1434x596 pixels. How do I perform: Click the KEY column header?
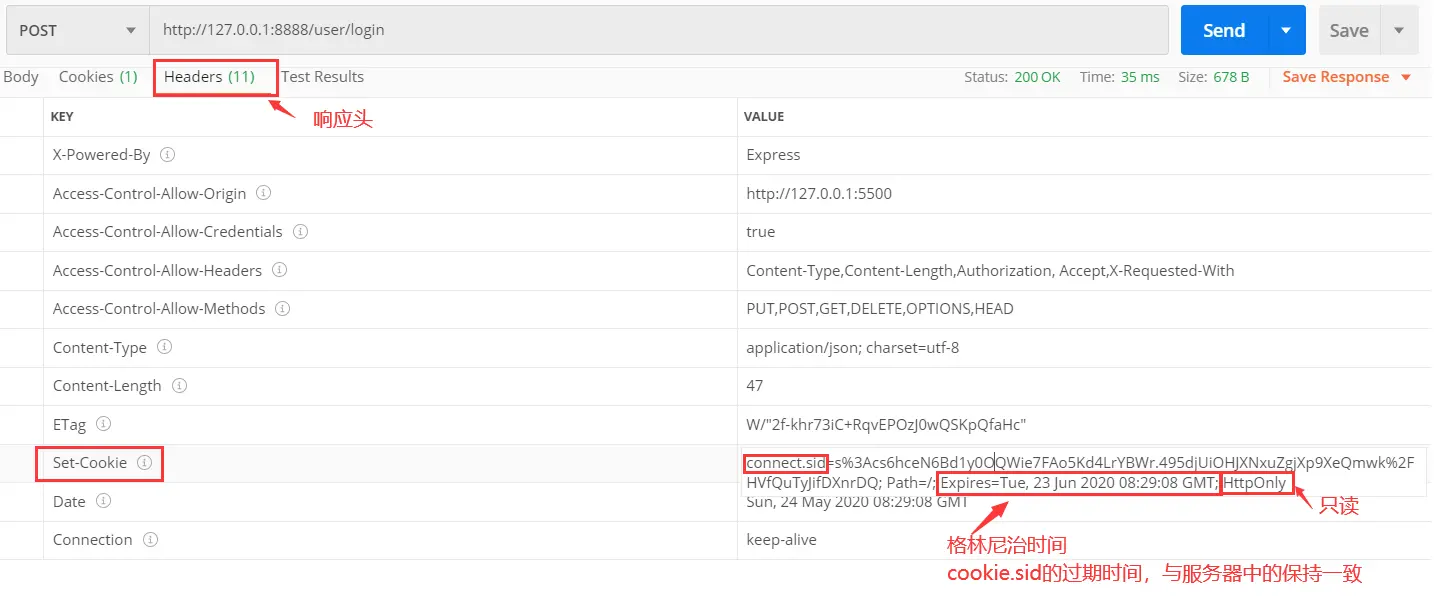[62, 117]
